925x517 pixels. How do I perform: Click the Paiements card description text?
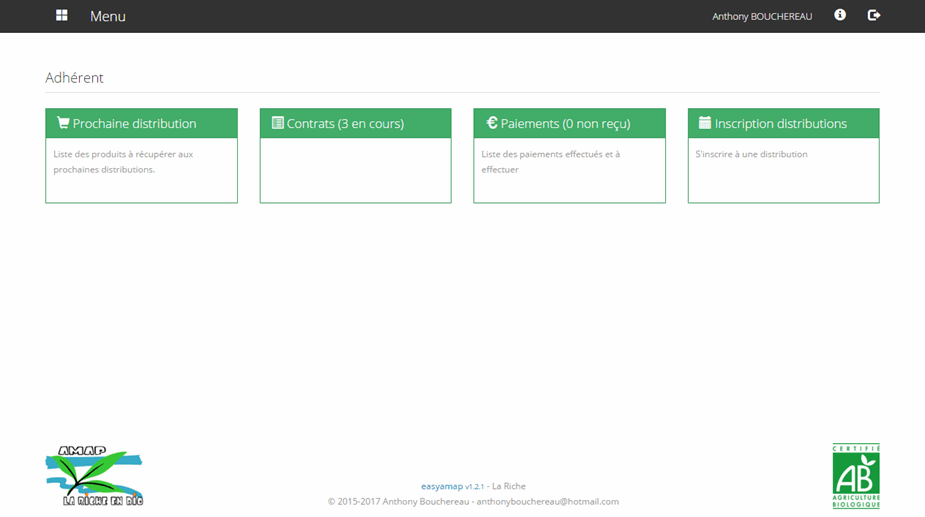pos(550,162)
